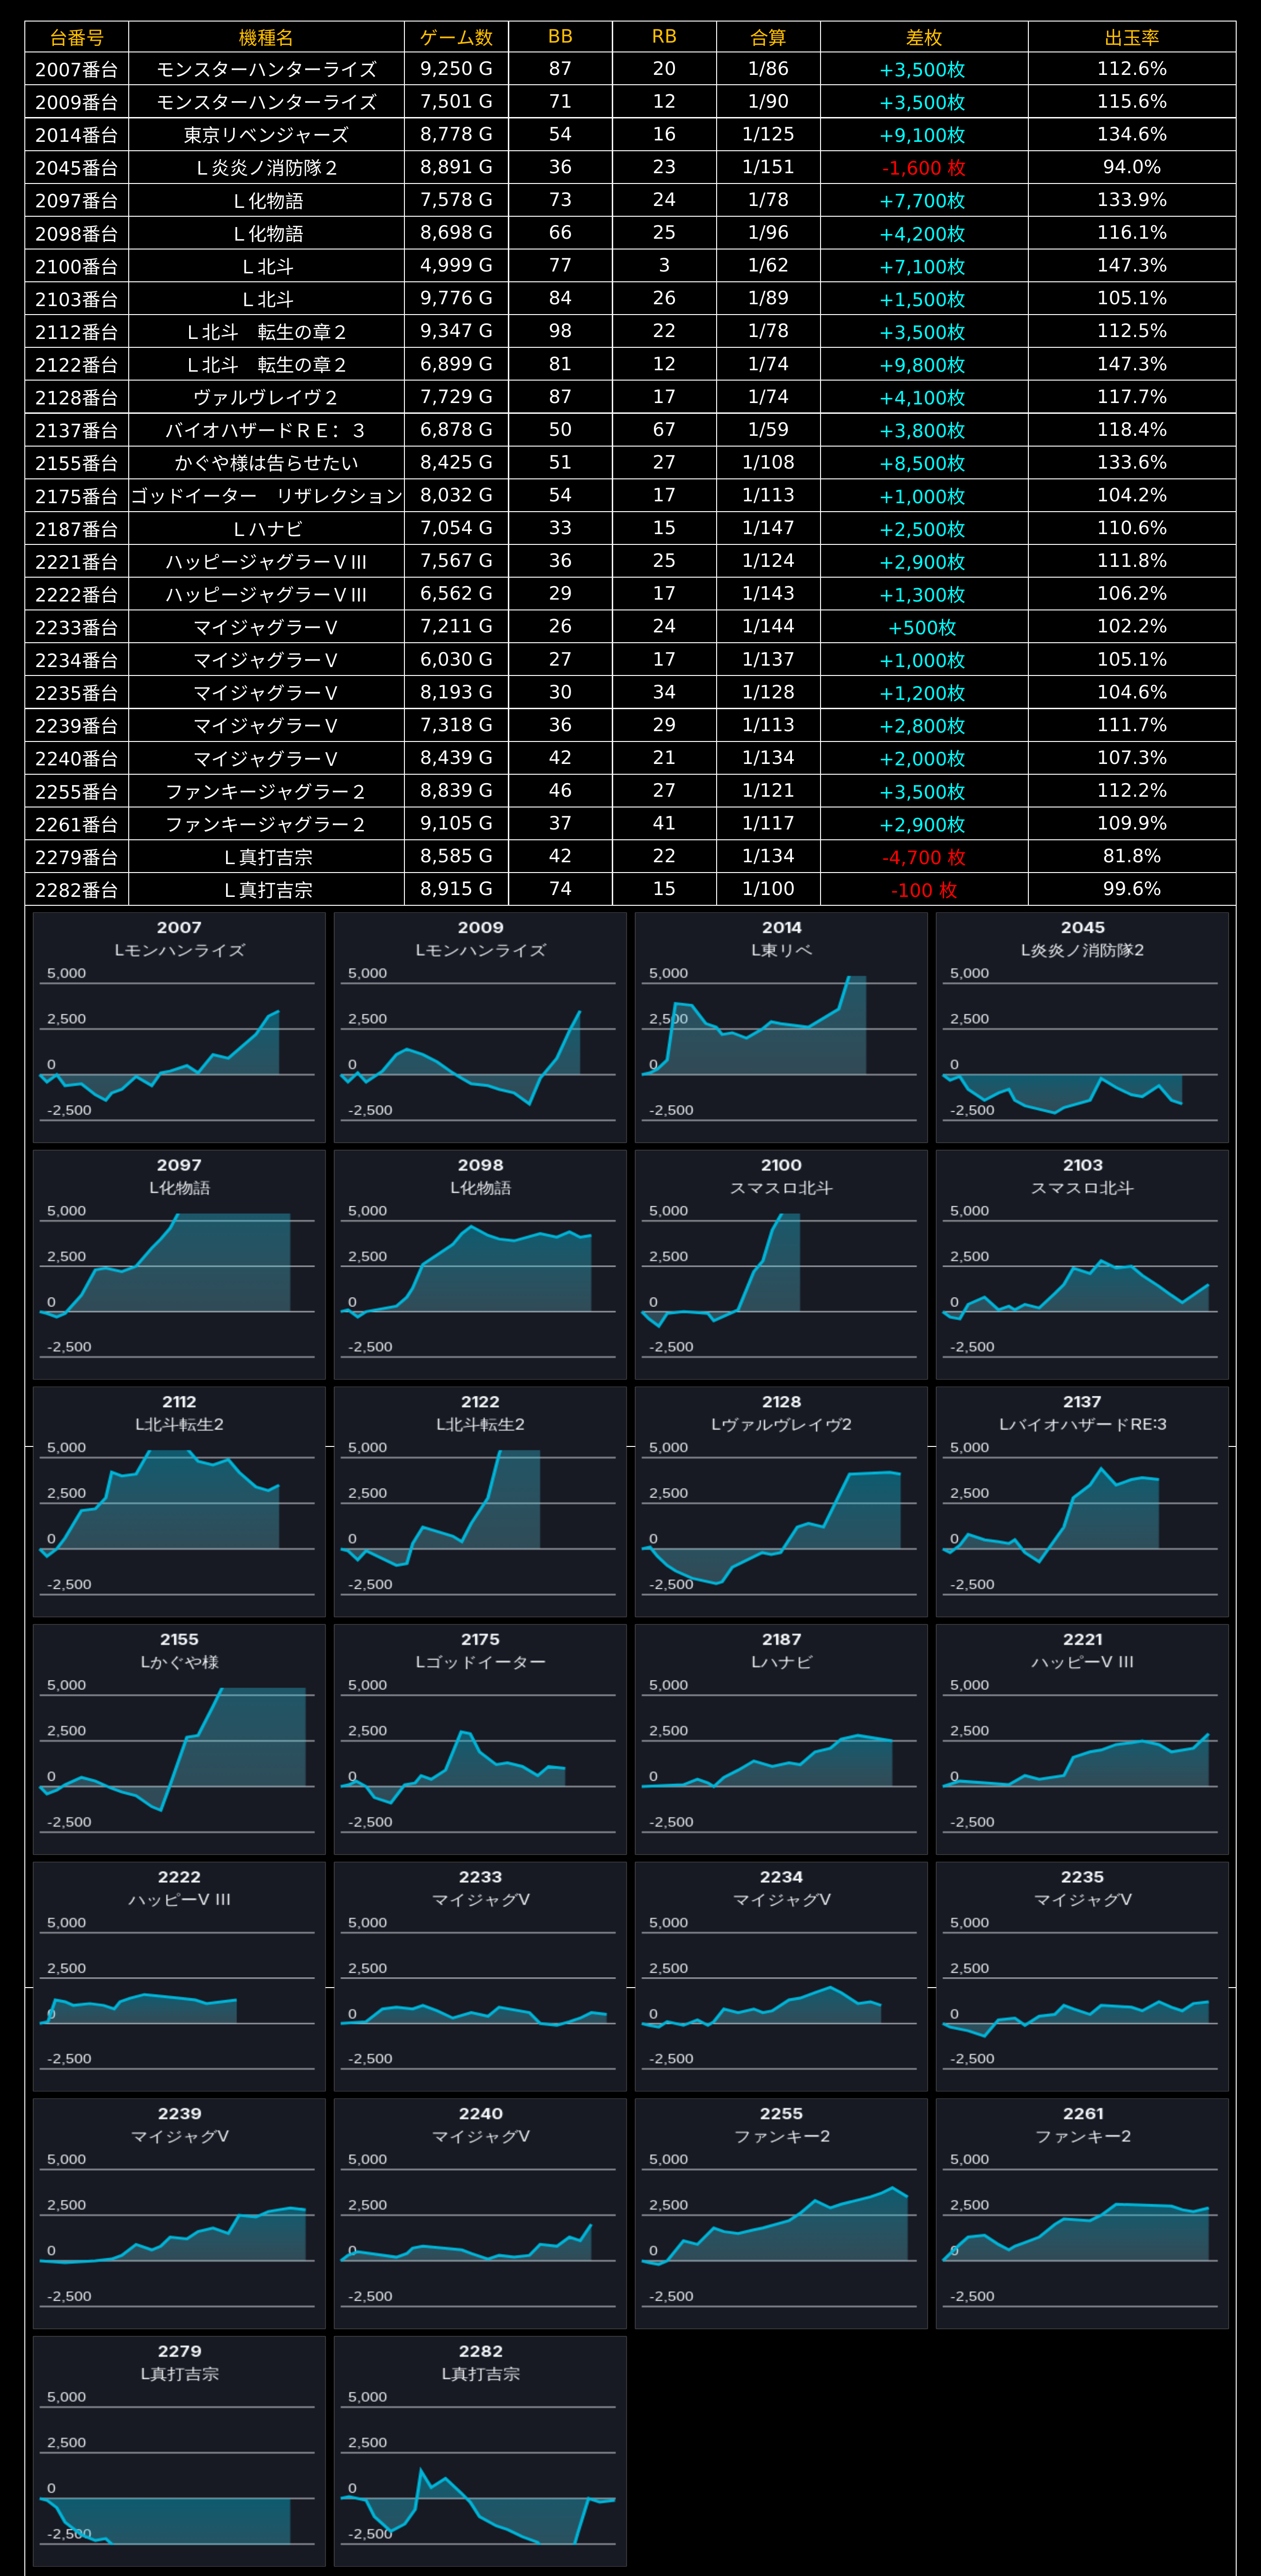
Task: Select the 2282番台 cell in the table
Action: tap(77, 889)
